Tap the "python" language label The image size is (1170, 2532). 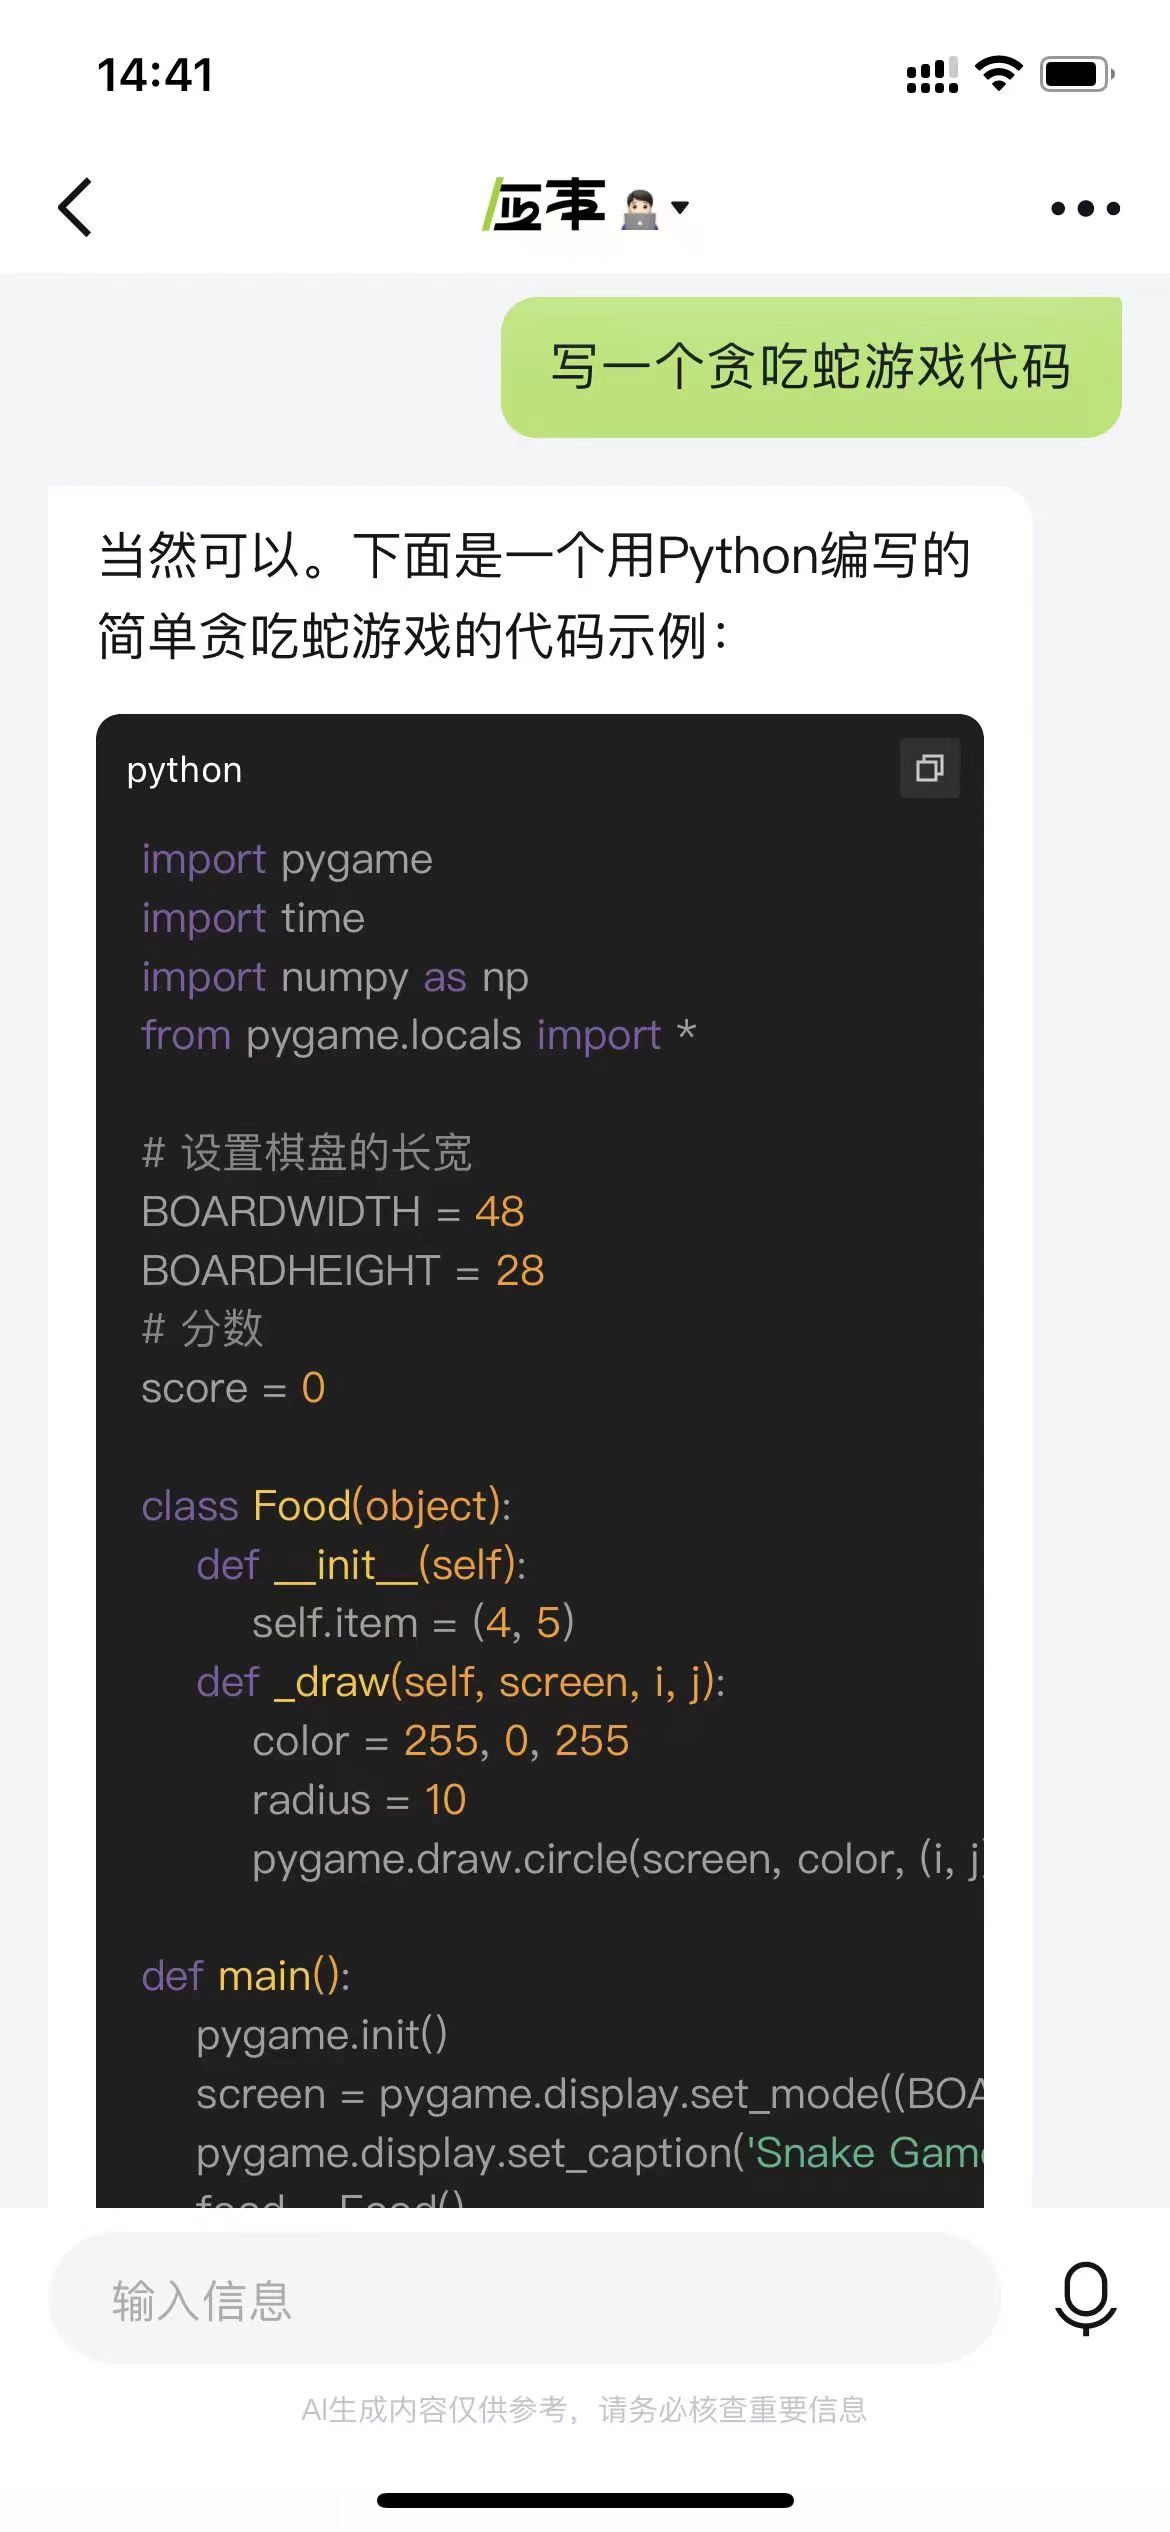click(x=184, y=770)
